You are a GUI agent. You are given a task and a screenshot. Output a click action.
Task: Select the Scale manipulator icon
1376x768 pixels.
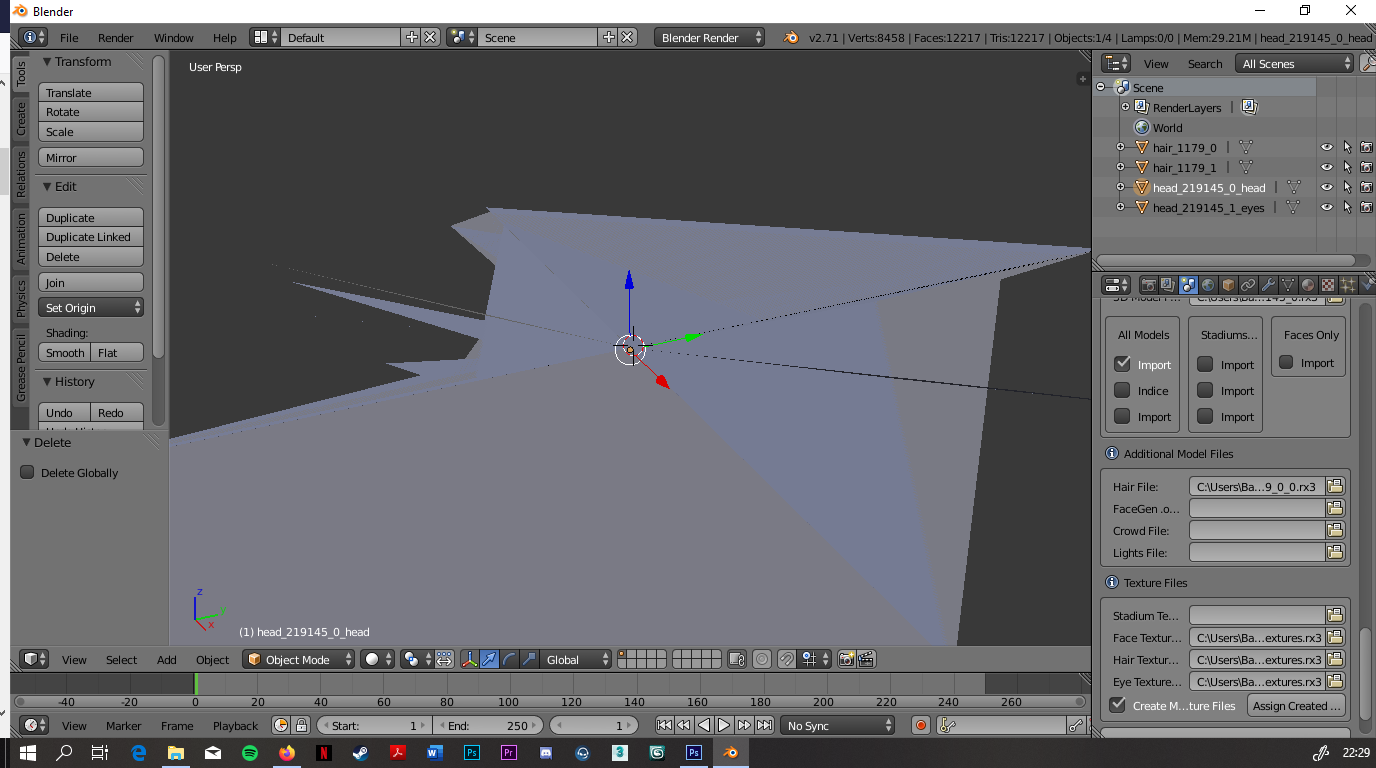(x=529, y=659)
